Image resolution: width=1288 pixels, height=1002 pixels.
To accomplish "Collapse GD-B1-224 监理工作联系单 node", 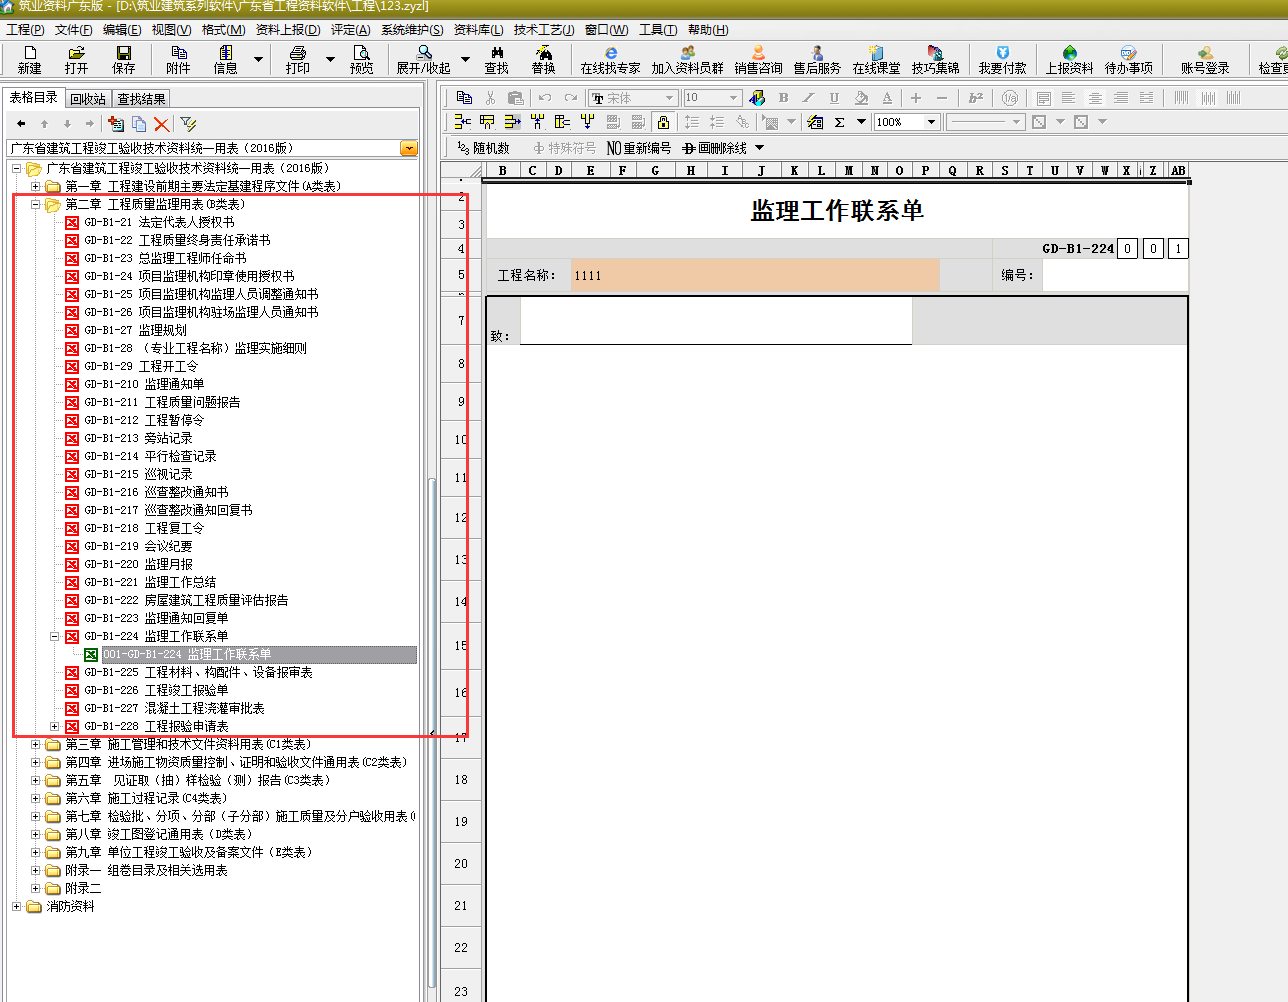I will click(x=54, y=636).
